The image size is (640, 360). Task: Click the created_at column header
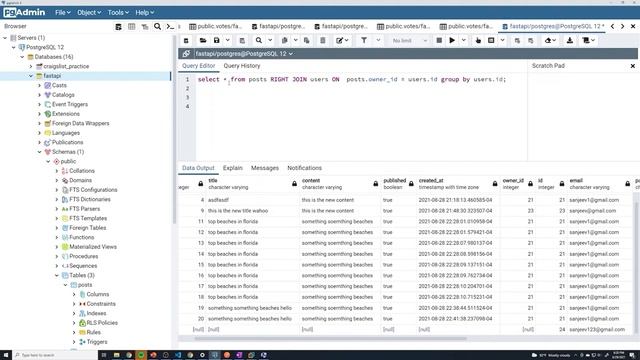pyautogui.click(x=459, y=184)
